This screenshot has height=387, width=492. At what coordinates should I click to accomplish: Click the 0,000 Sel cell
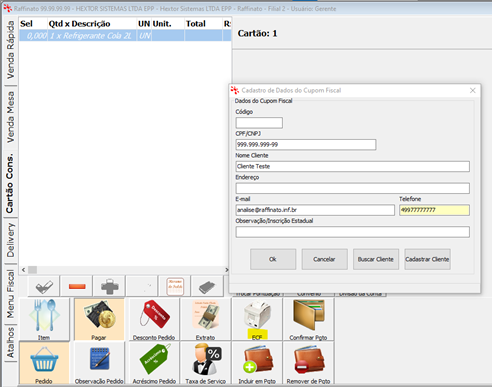33,36
